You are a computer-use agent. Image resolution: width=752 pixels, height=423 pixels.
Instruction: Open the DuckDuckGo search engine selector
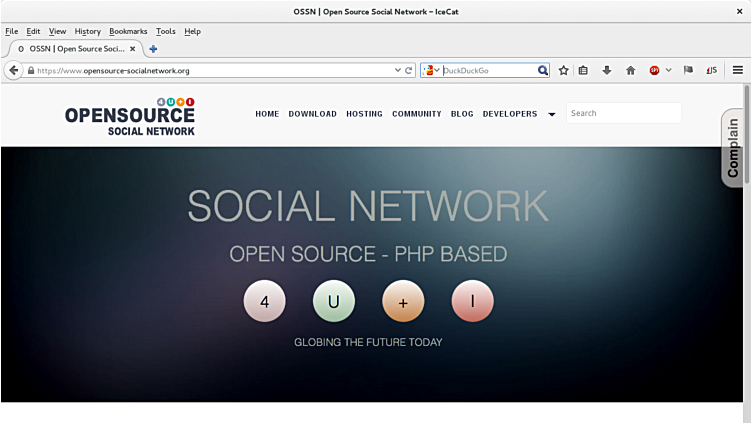[431, 70]
